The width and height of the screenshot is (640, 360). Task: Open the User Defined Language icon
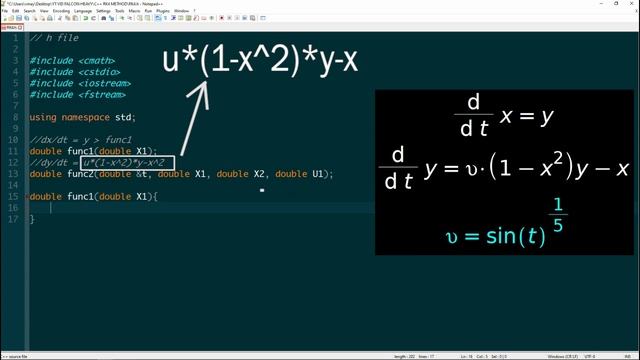pos(180,18)
